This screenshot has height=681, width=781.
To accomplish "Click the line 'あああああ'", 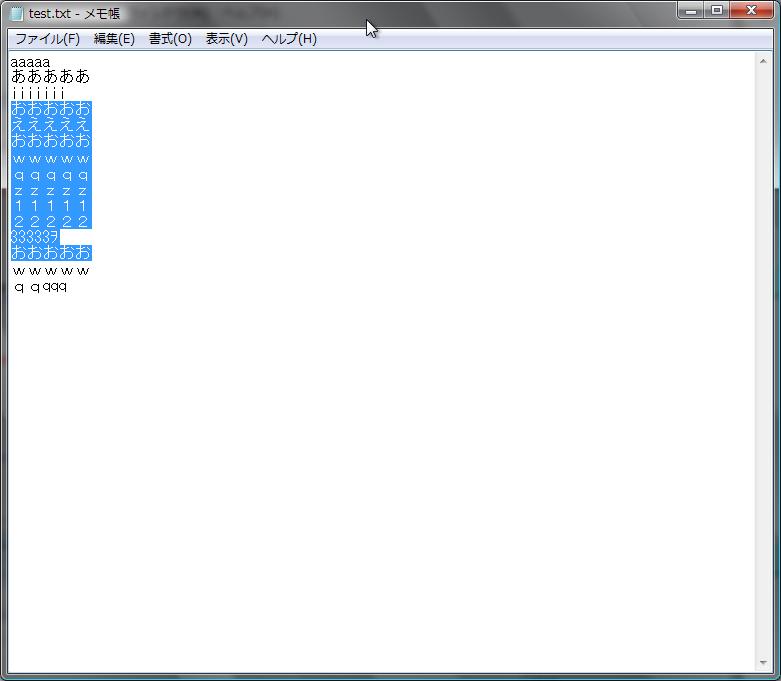I will click(50, 76).
